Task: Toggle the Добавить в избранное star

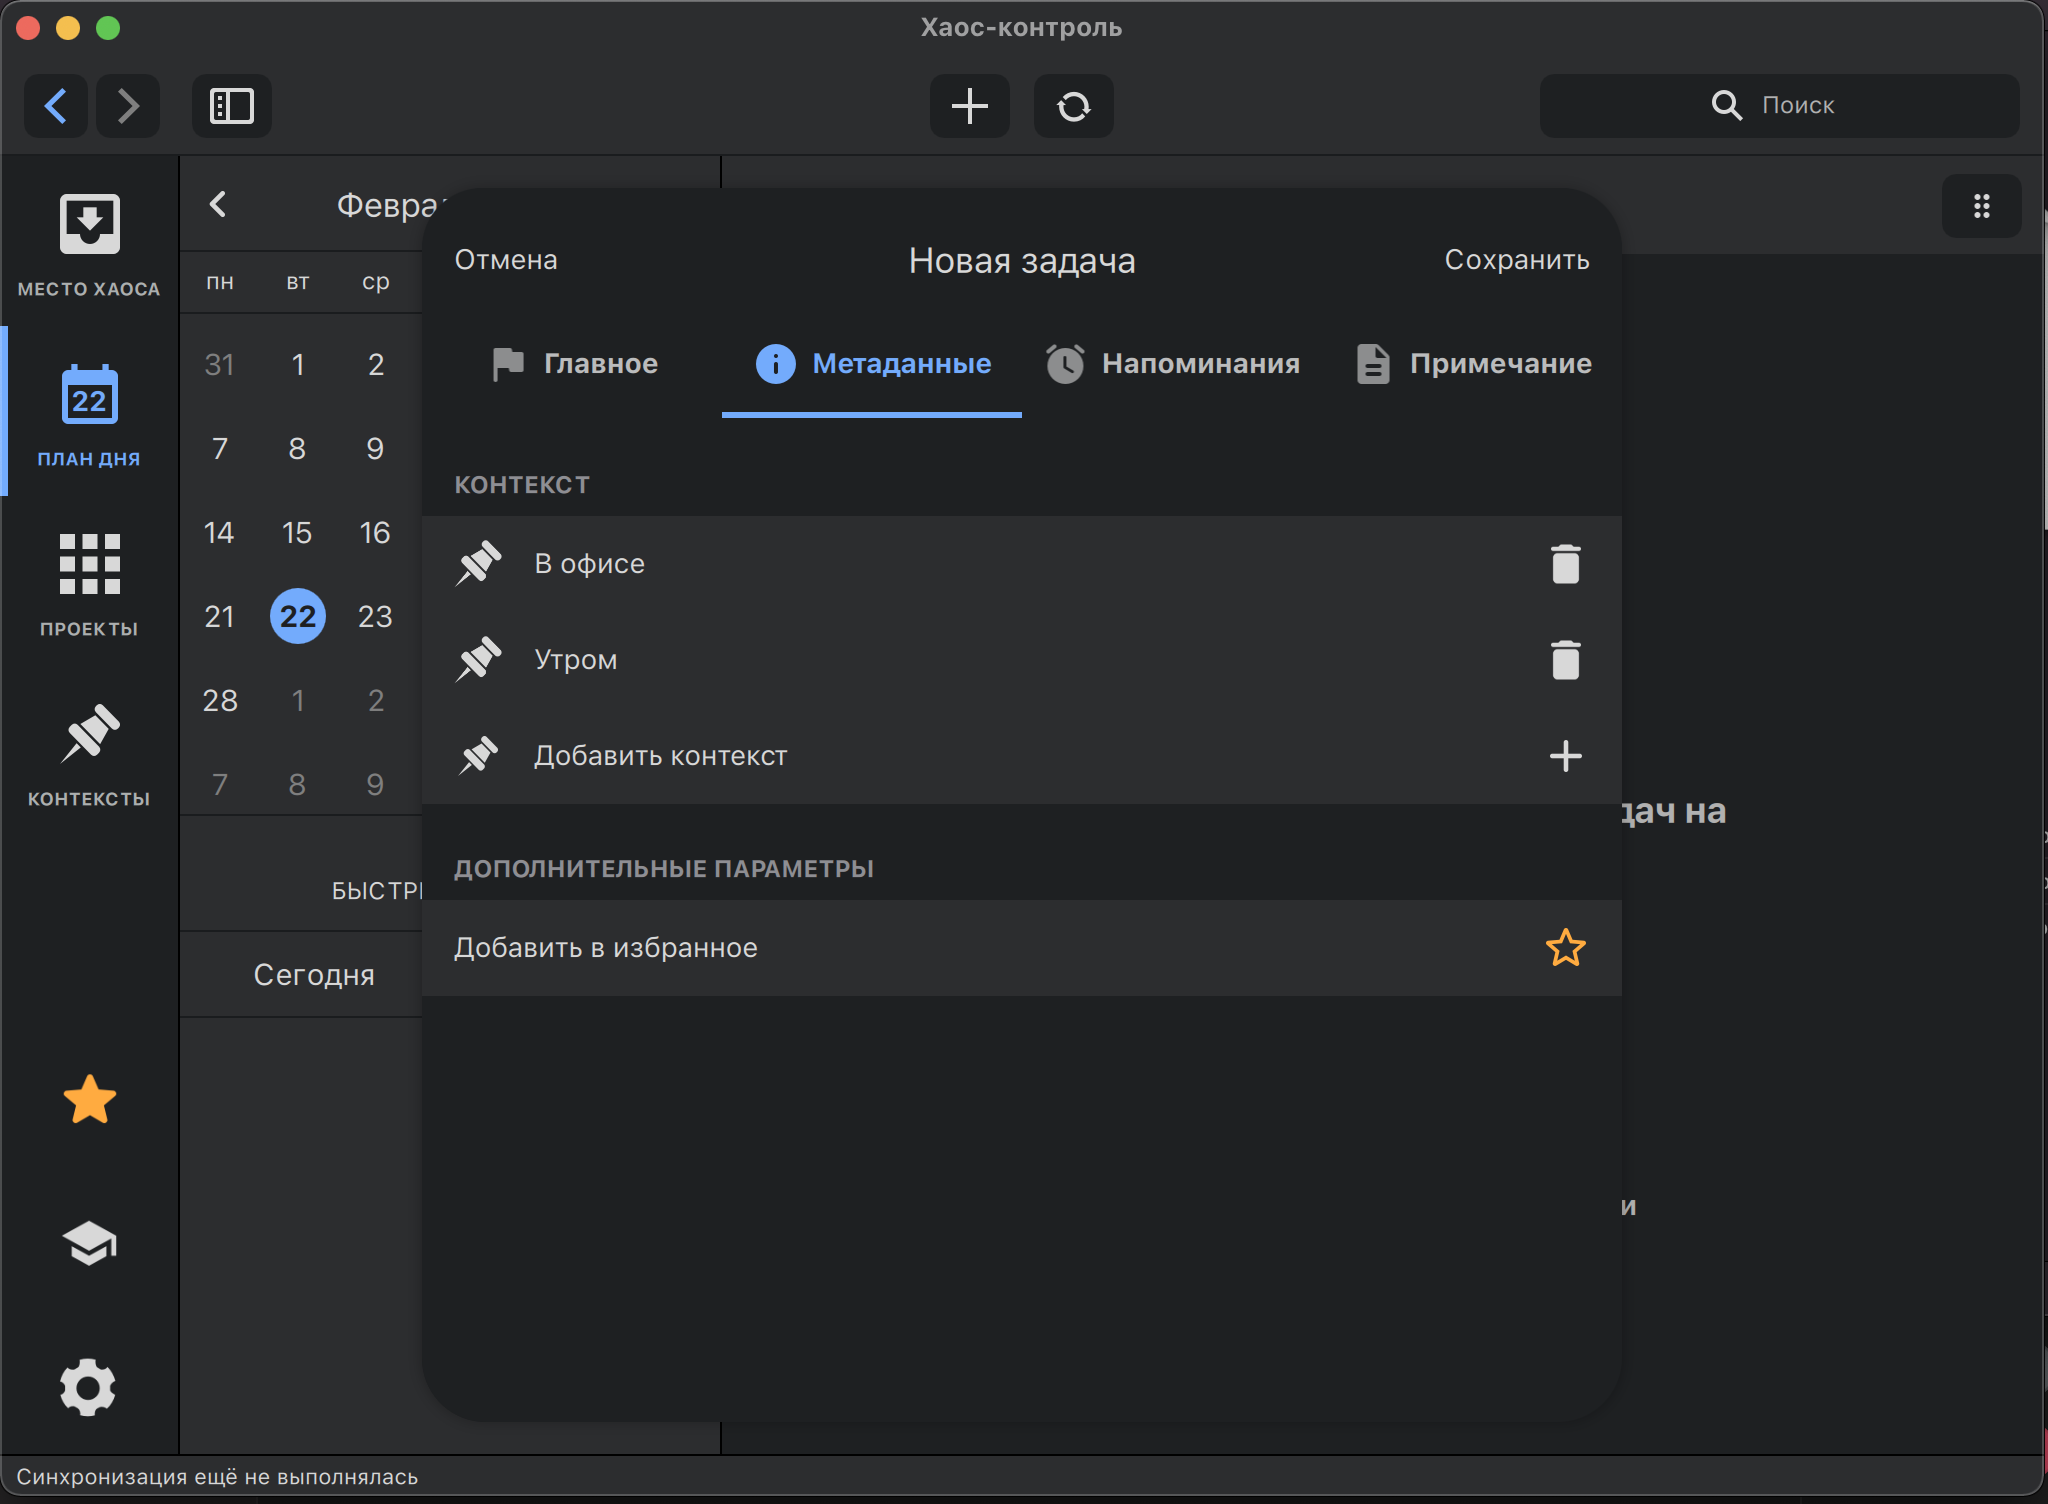Action: click(1565, 948)
